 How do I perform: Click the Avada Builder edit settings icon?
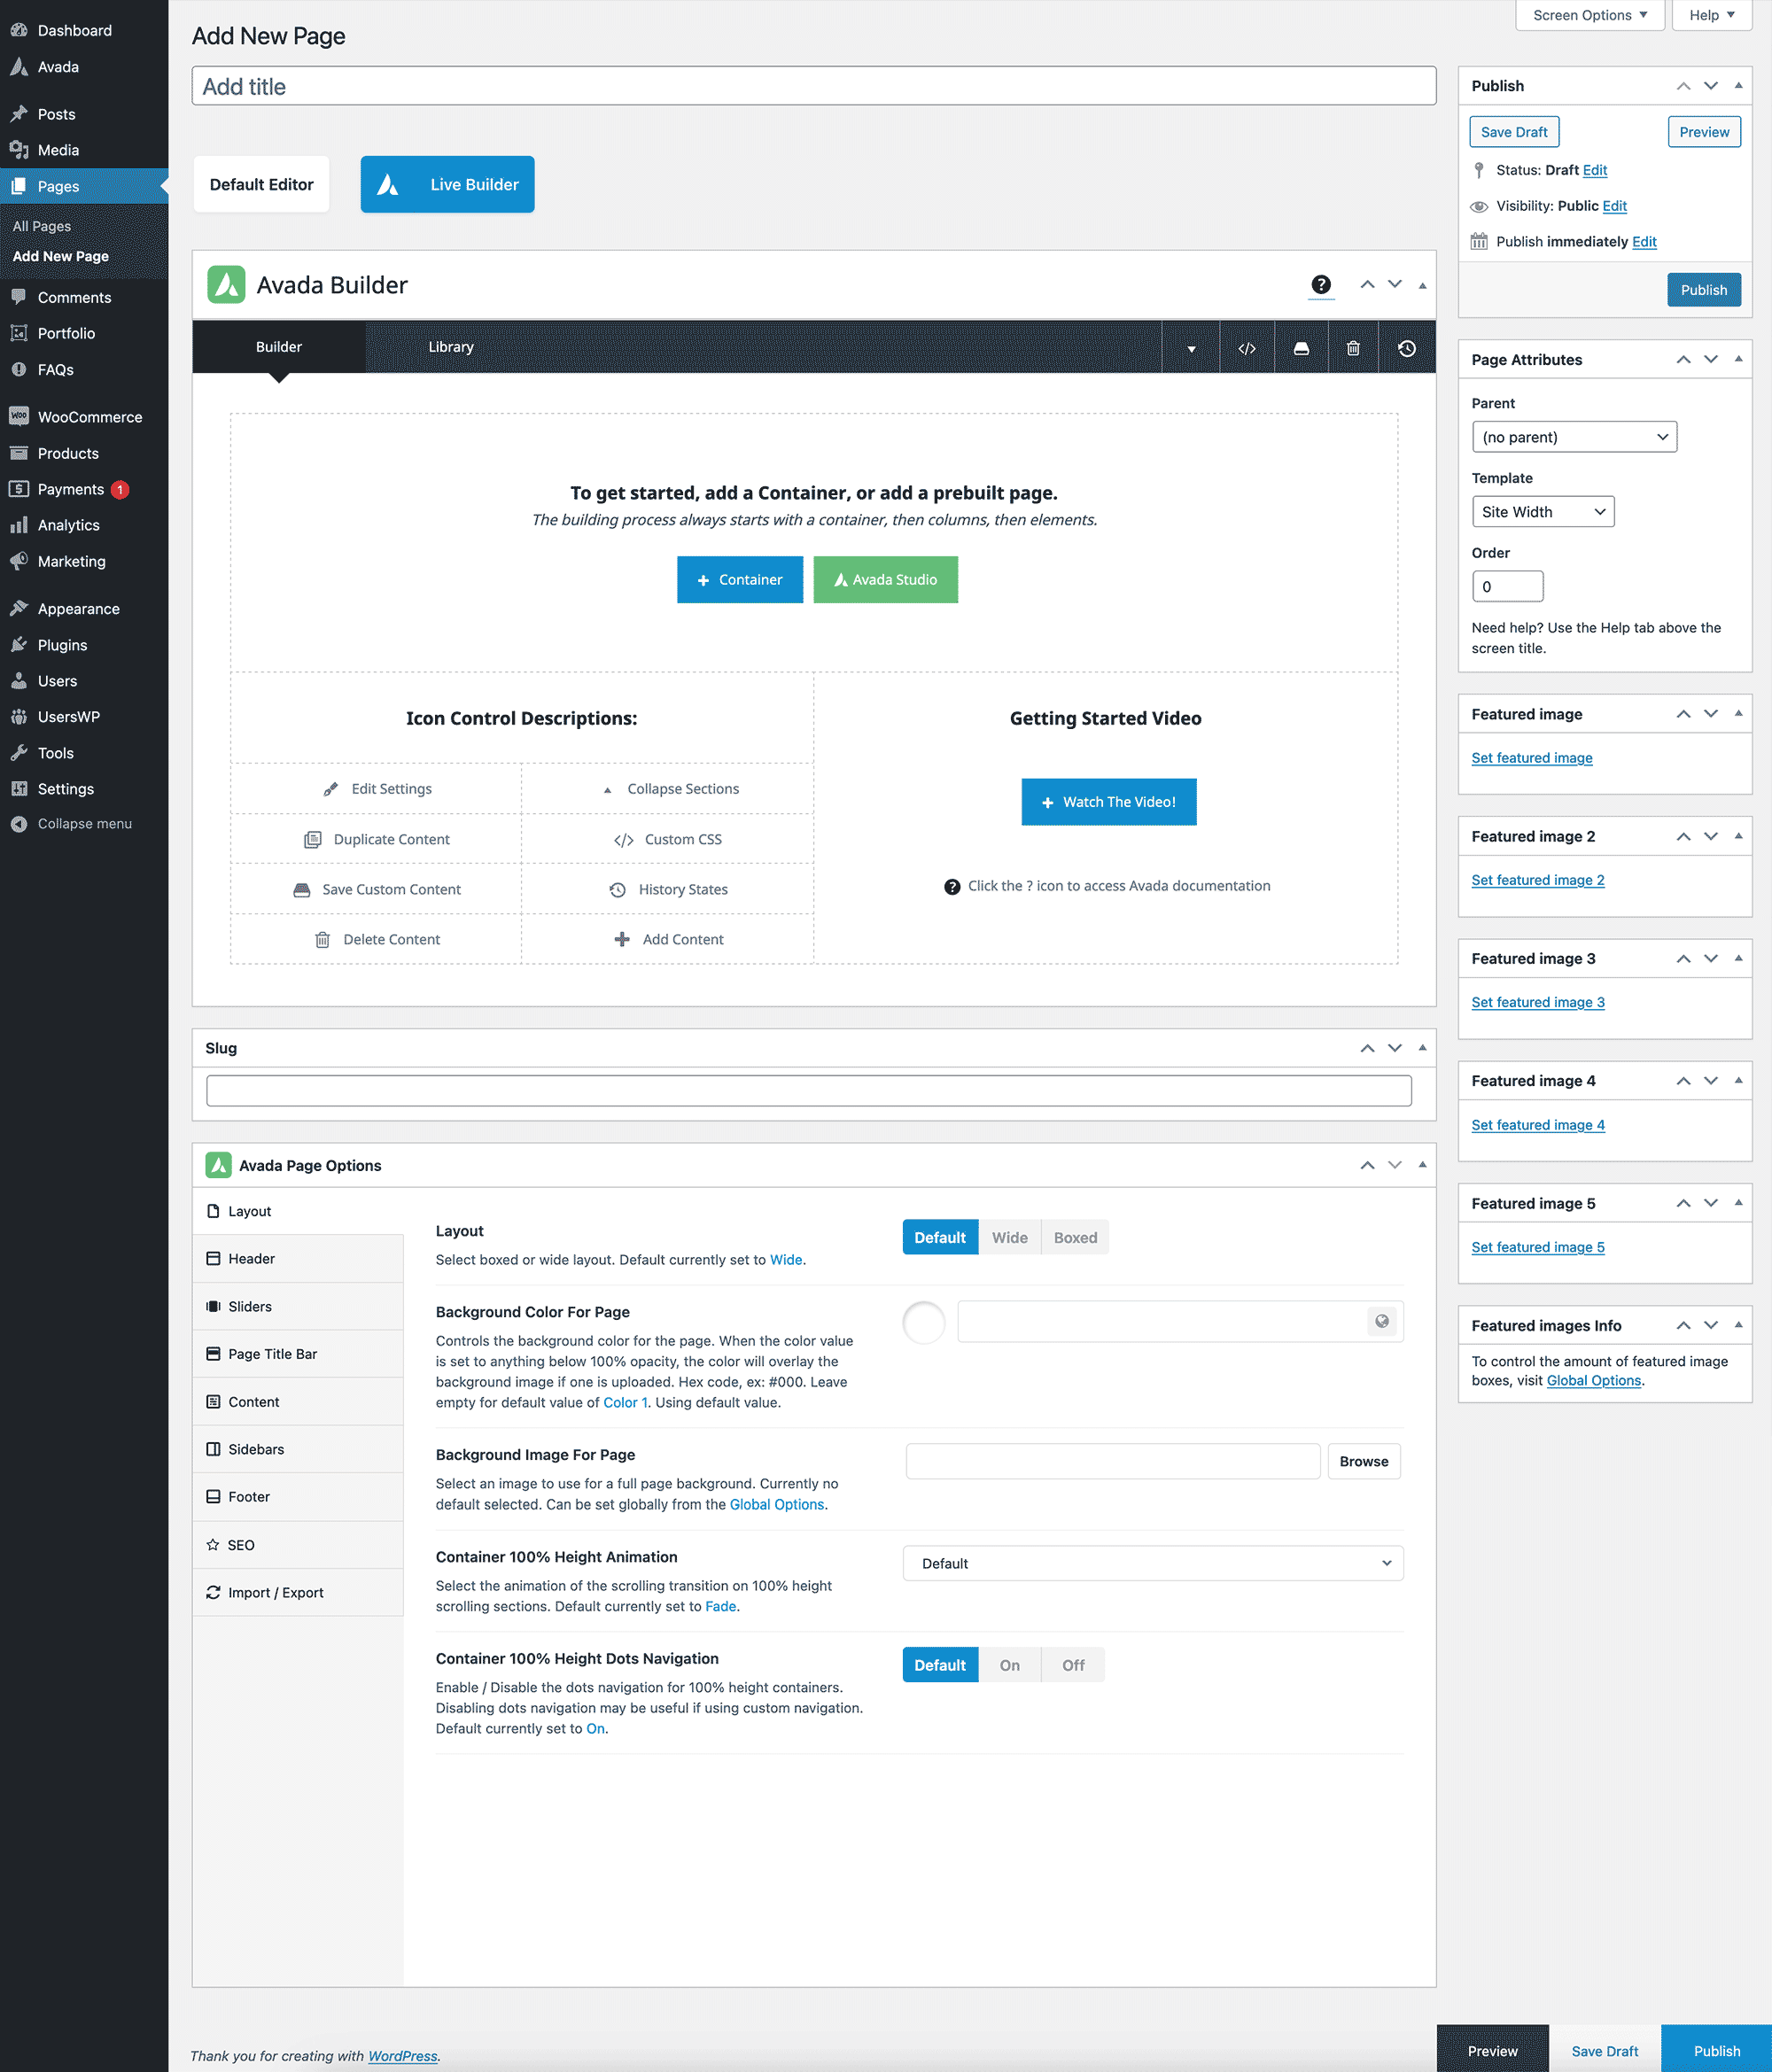[x=332, y=788]
